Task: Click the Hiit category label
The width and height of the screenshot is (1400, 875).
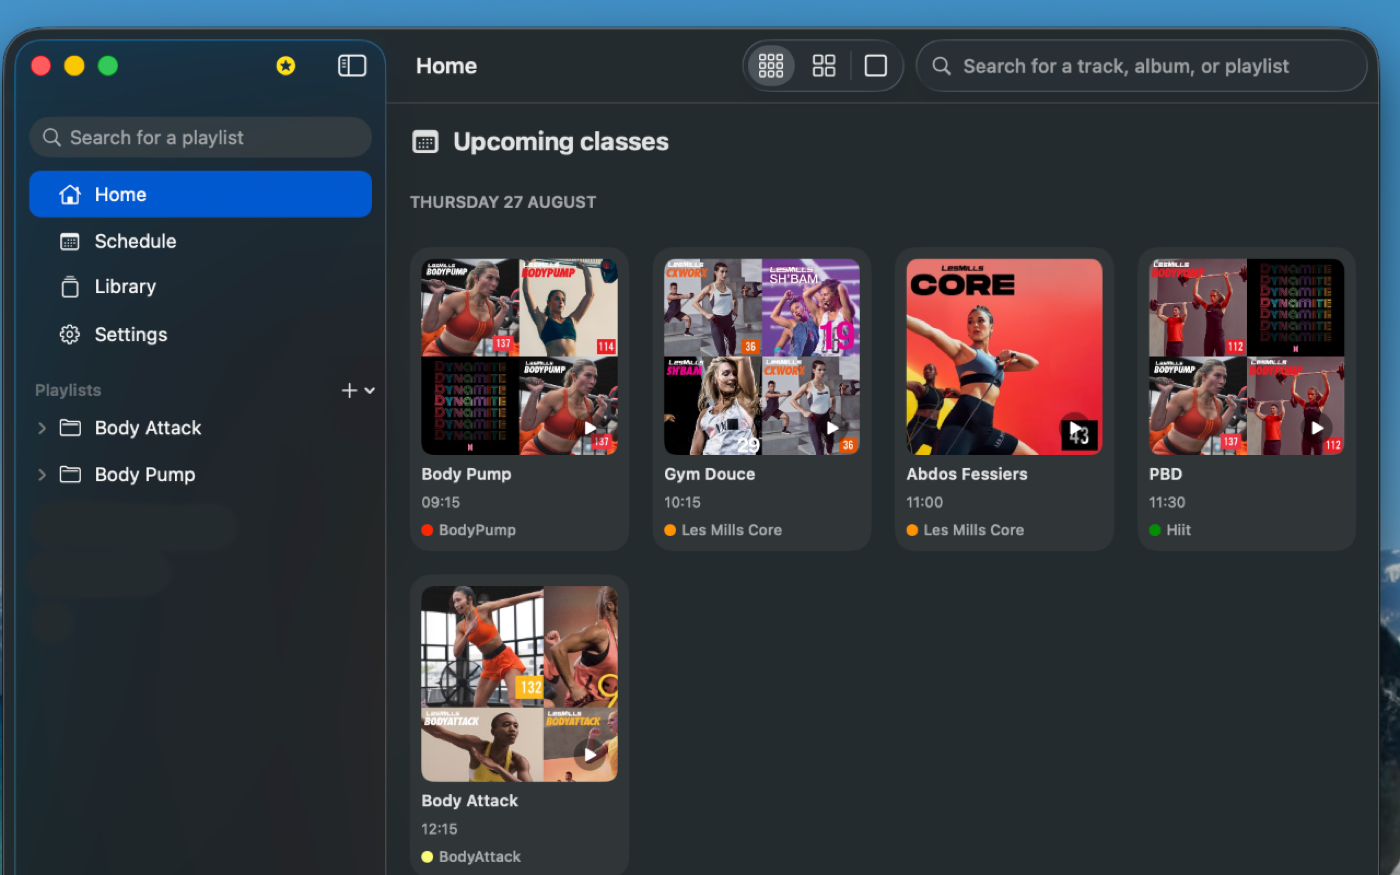Action: point(1178,530)
